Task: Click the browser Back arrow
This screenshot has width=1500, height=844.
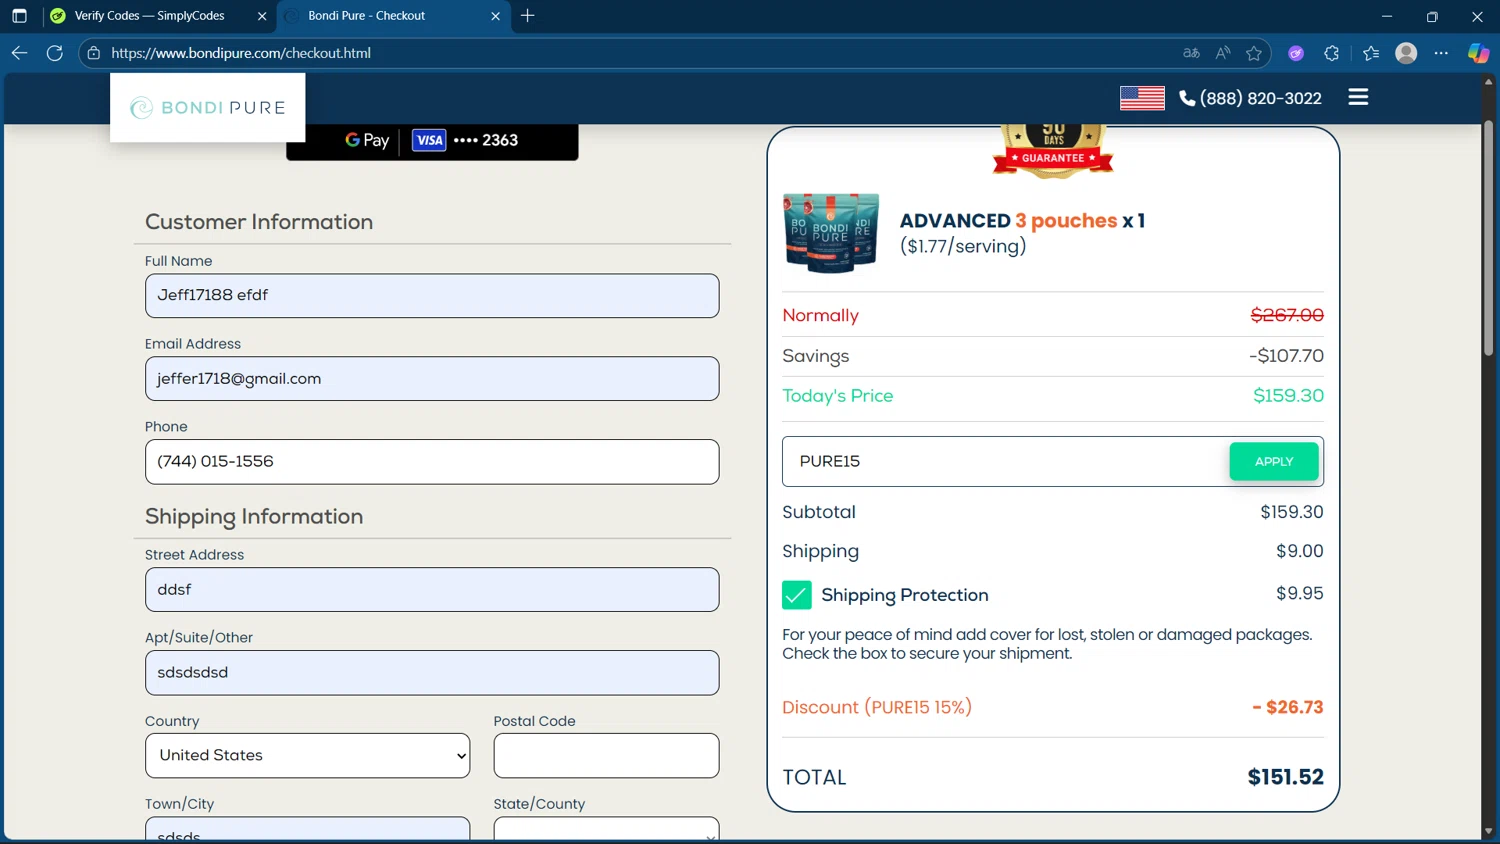Action: click(x=19, y=53)
